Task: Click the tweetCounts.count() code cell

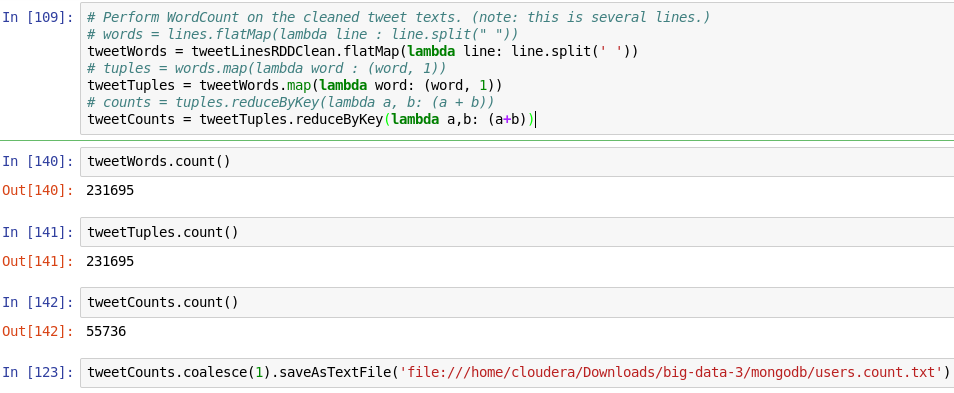Action: point(517,302)
